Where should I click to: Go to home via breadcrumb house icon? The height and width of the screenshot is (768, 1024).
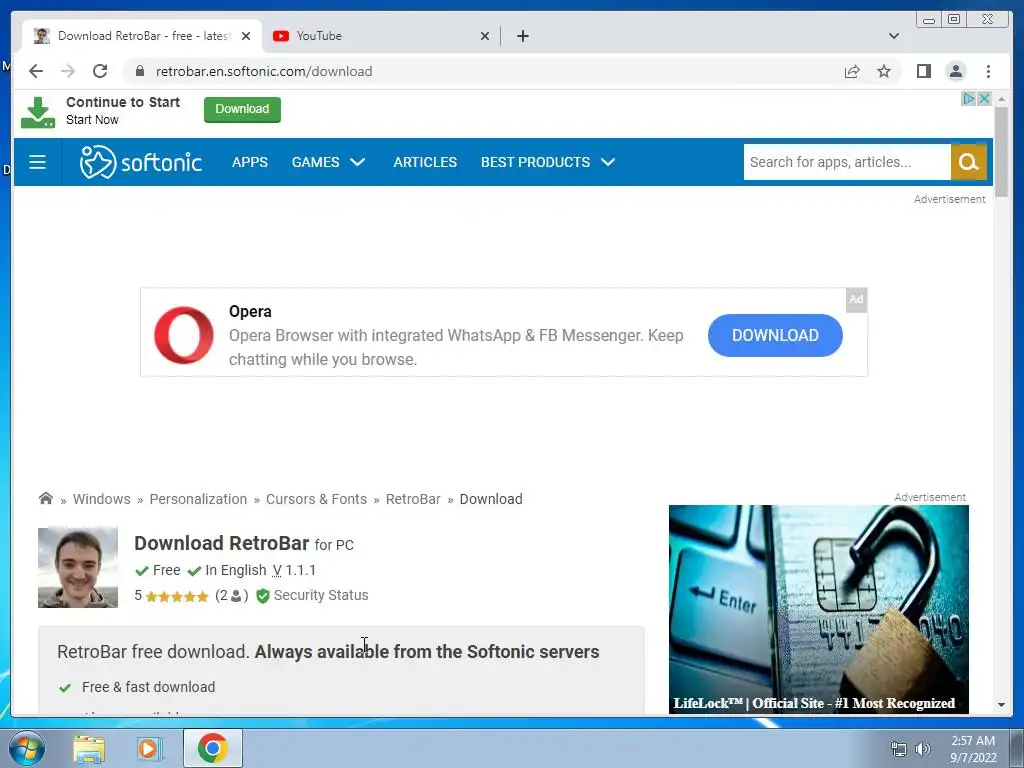46,498
